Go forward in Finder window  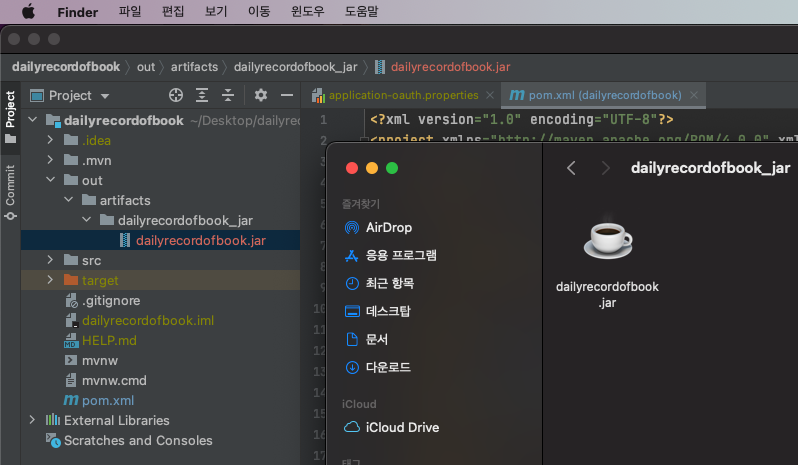click(x=605, y=168)
